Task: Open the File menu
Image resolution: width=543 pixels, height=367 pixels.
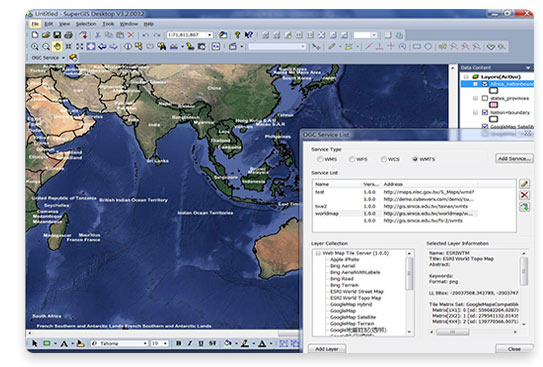Action: click(35, 24)
